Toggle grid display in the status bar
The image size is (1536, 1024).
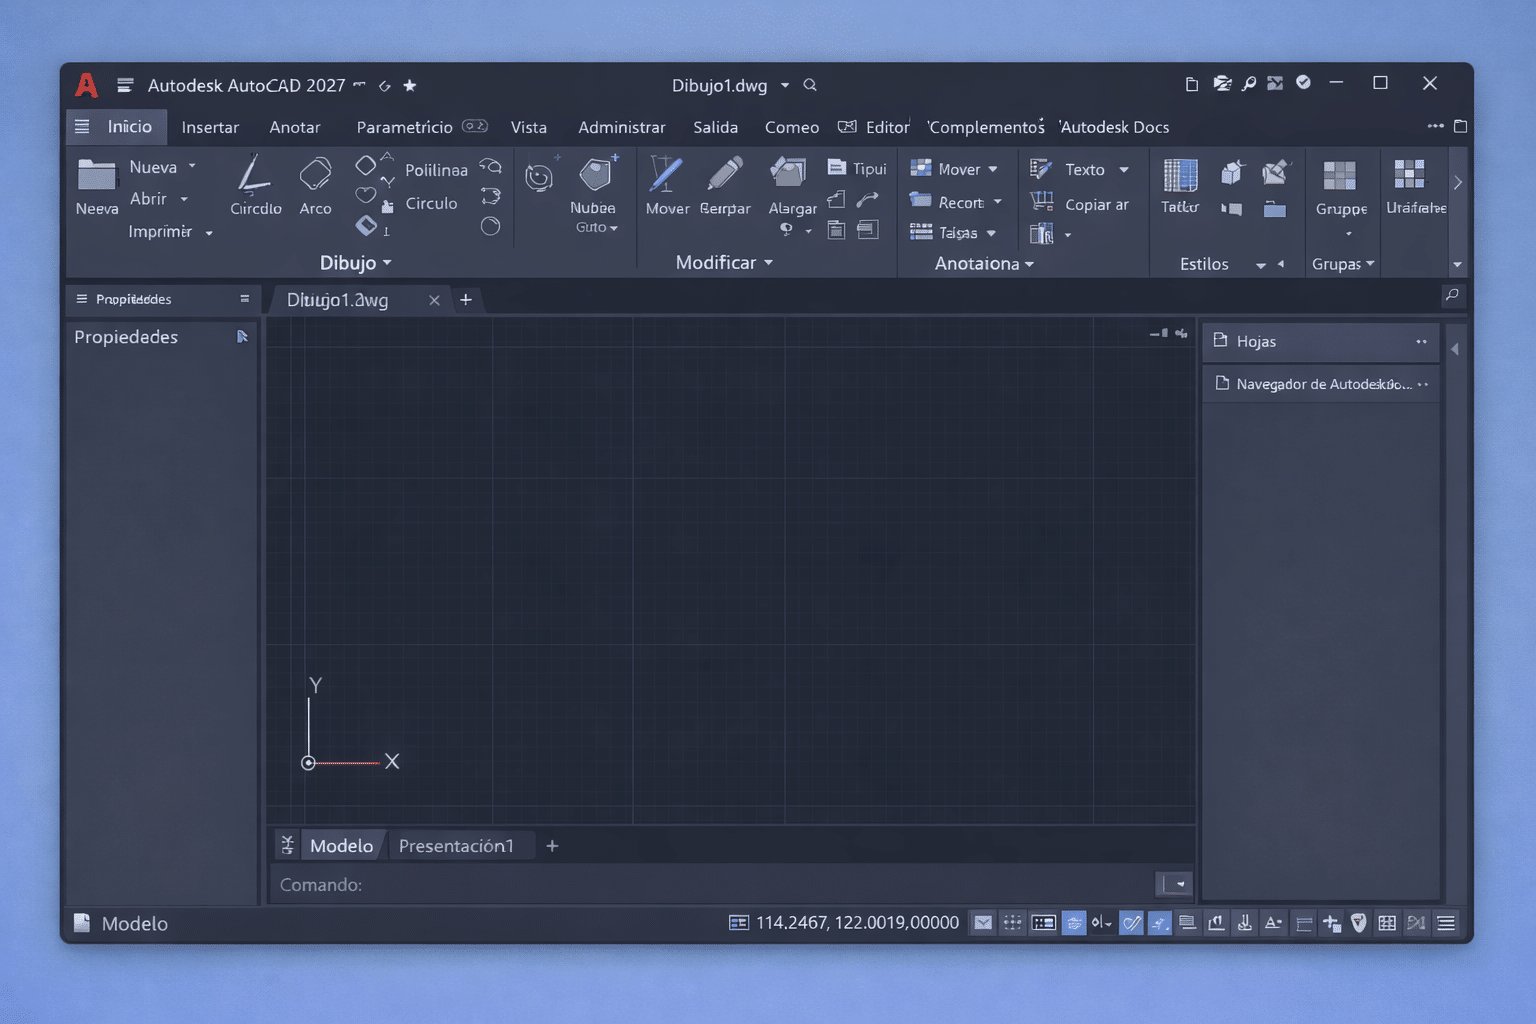tap(1013, 923)
